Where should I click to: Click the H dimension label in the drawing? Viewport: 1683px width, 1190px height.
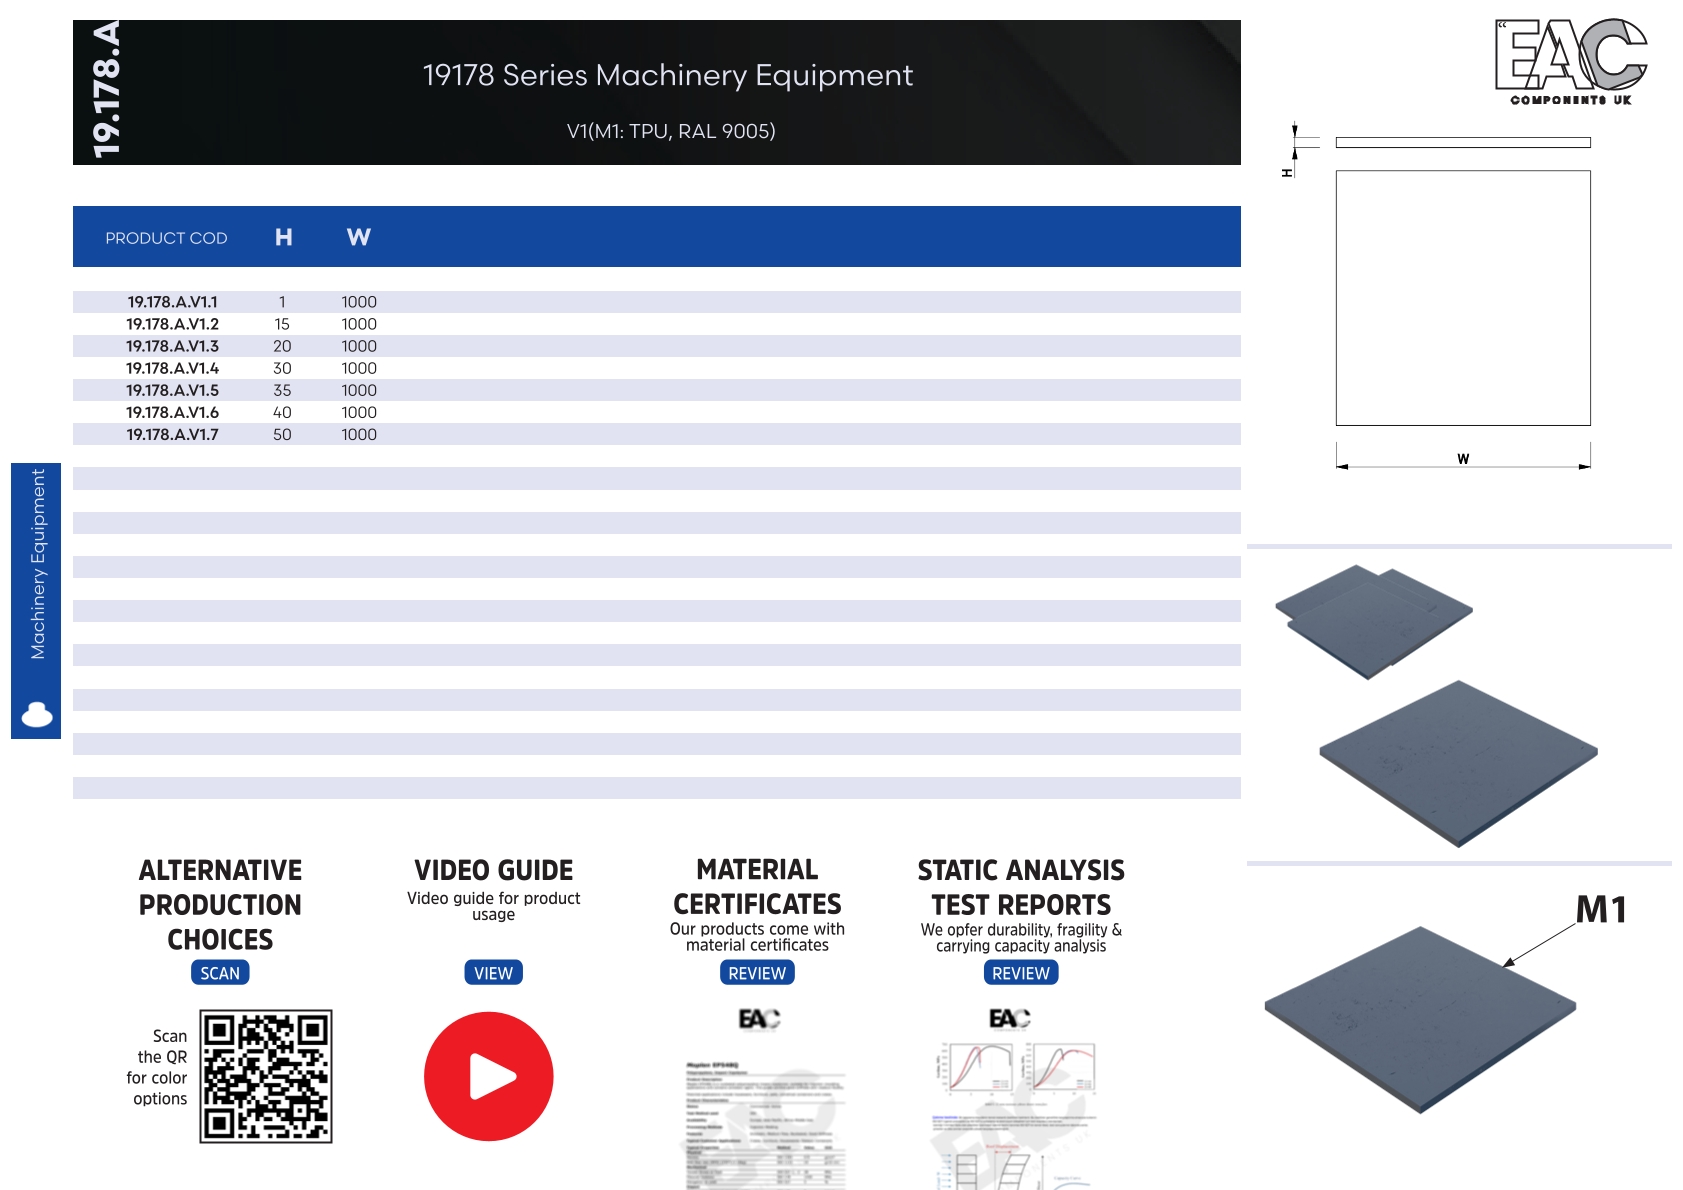point(1287,173)
